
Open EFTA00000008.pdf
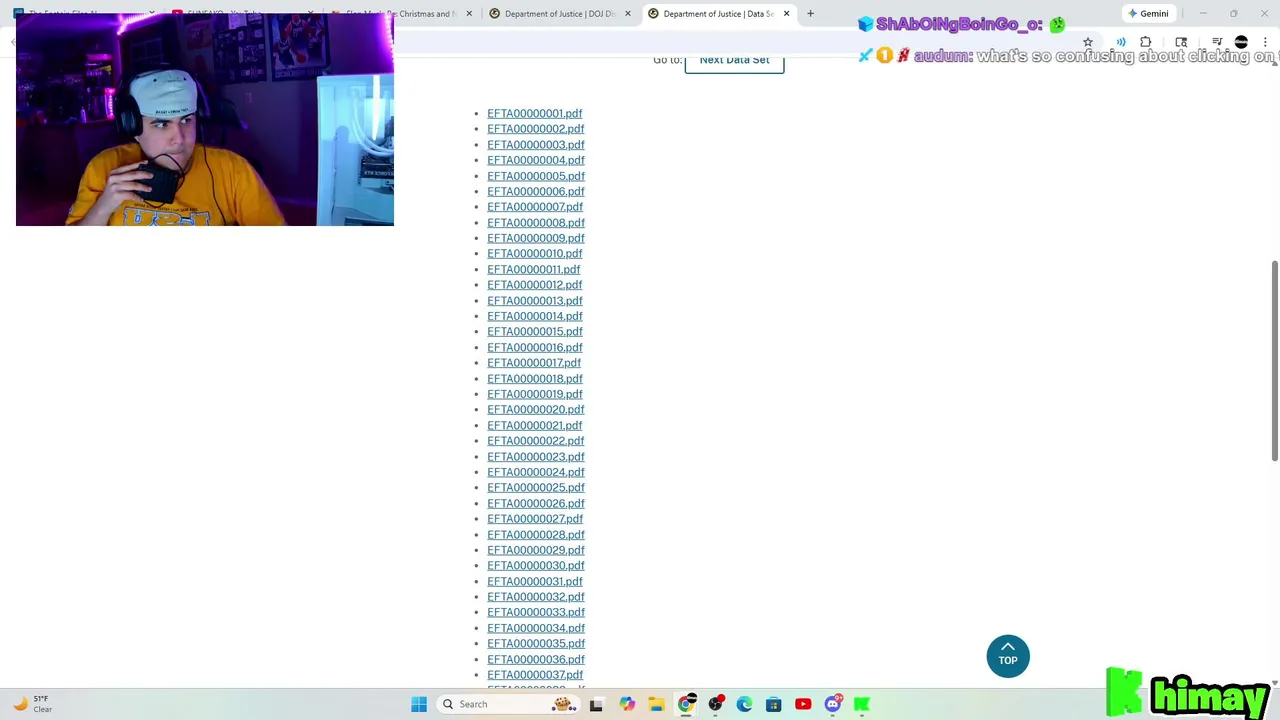(x=535, y=223)
